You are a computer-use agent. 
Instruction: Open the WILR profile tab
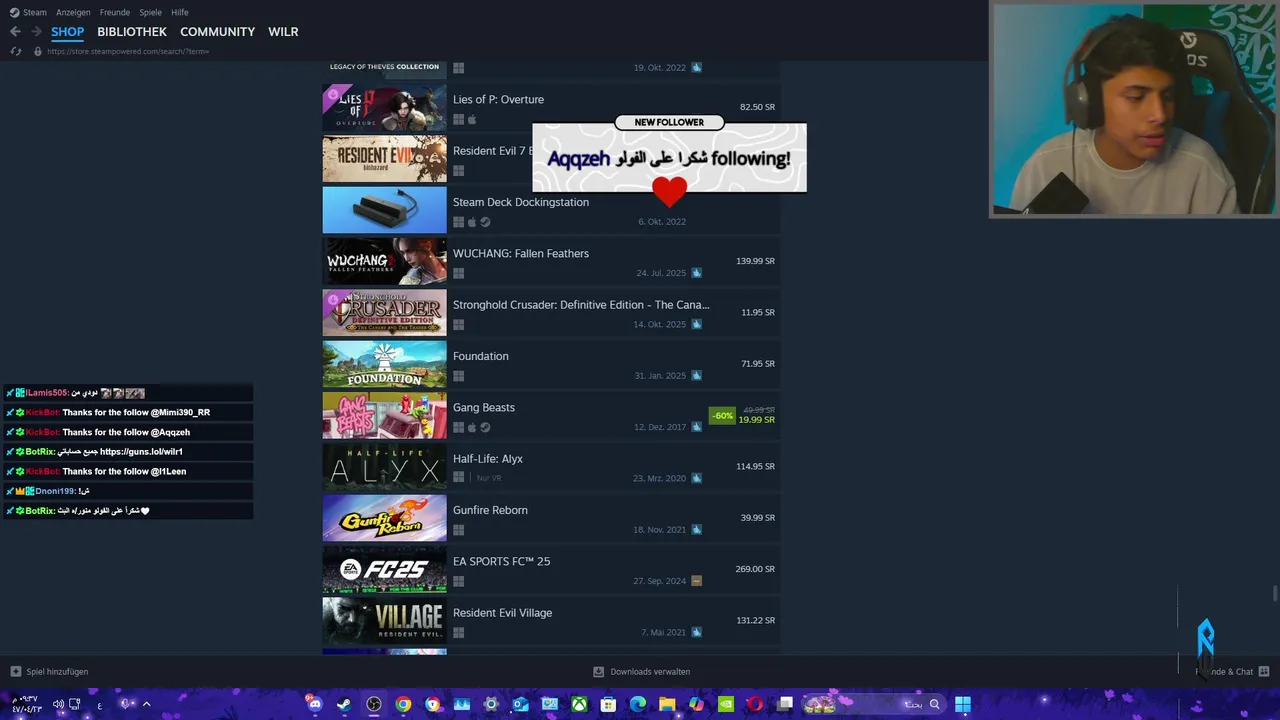click(x=283, y=32)
